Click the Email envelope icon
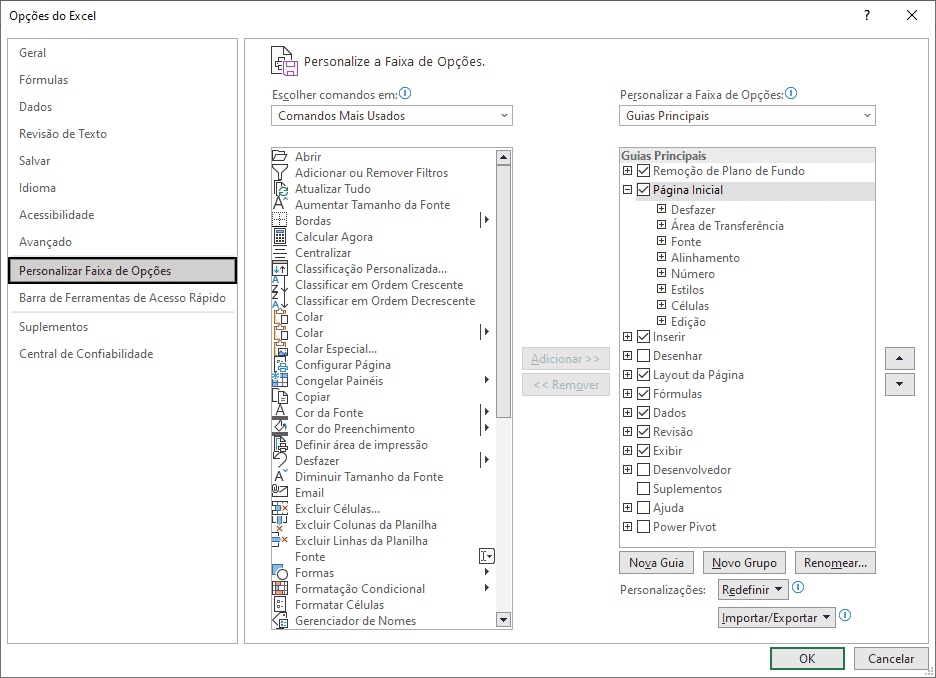The image size is (936, 678). point(279,492)
